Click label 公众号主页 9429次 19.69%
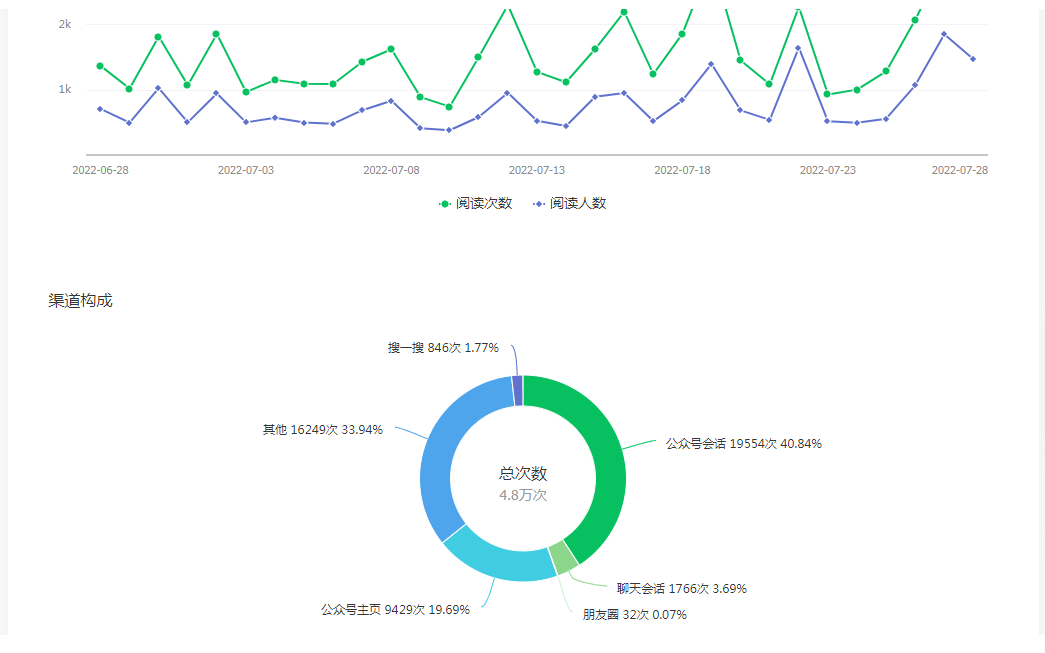1045x653 pixels. [395, 610]
